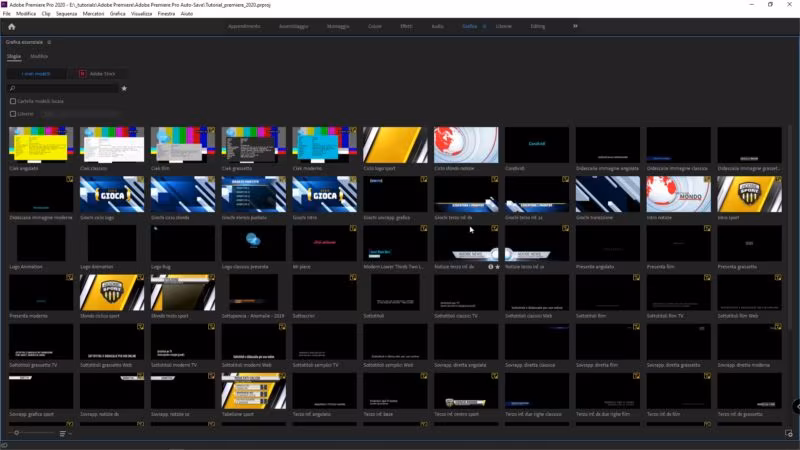The image size is (800, 450).
Task: Click the Adobe Stock red logo icon
Action: [82, 74]
